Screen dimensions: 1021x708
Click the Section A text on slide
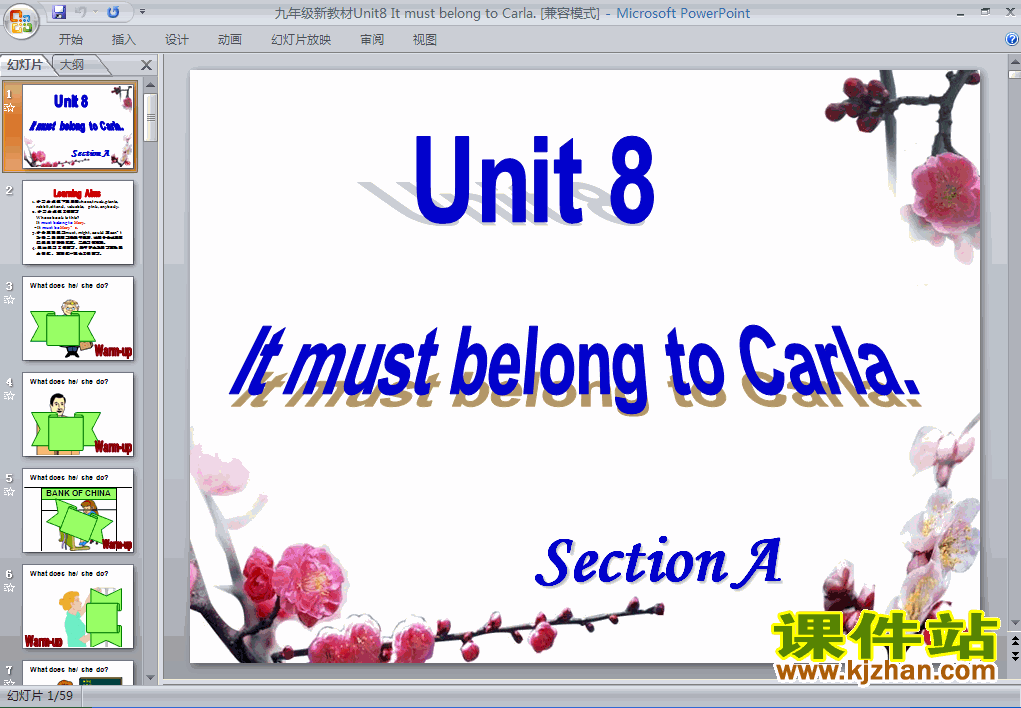[658, 561]
